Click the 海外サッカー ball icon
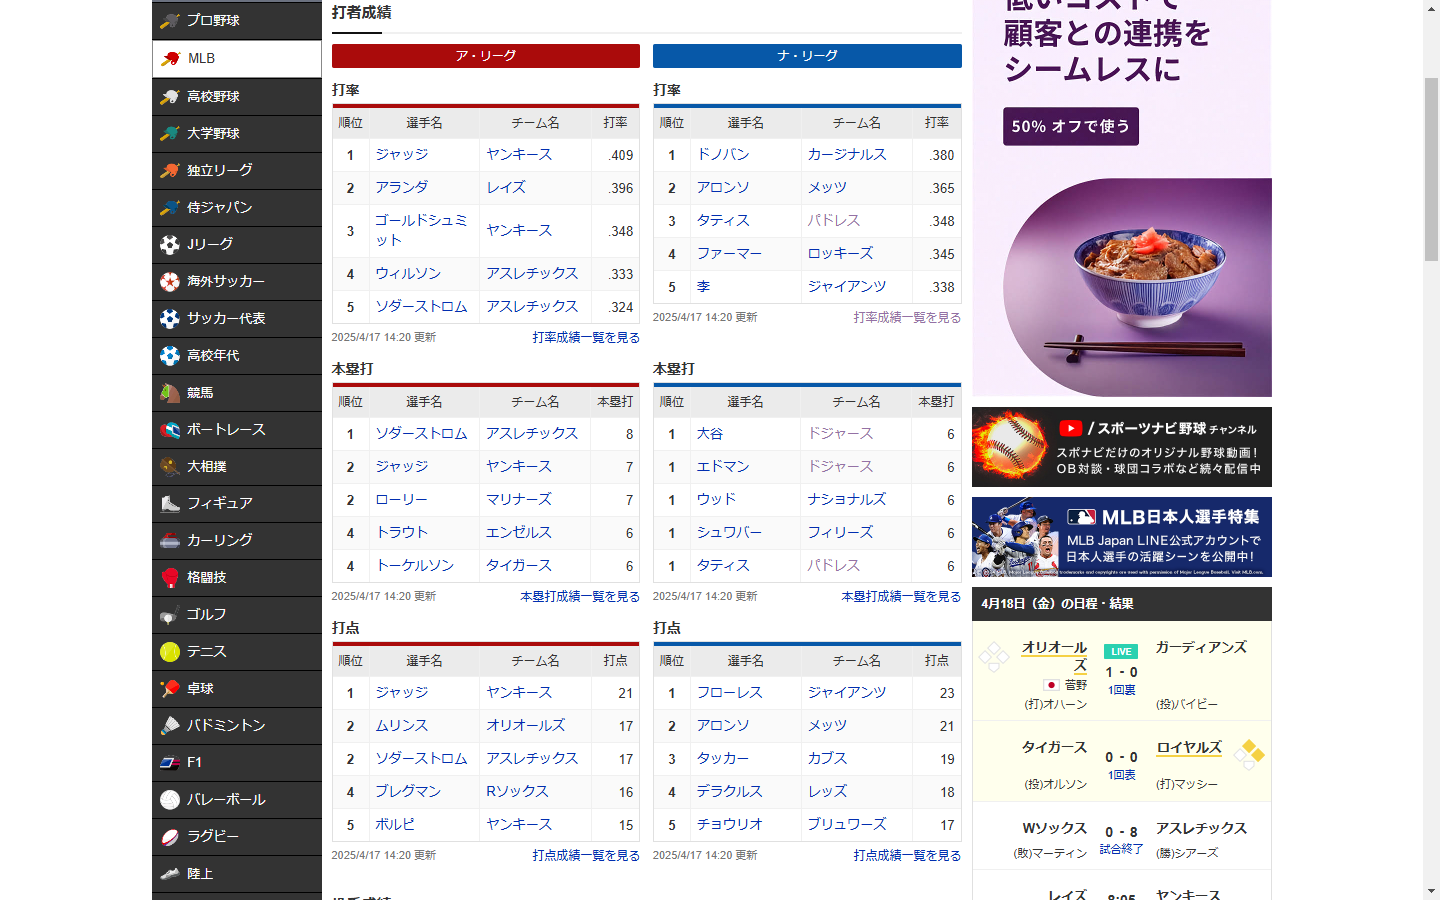This screenshot has width=1440, height=900. point(170,281)
